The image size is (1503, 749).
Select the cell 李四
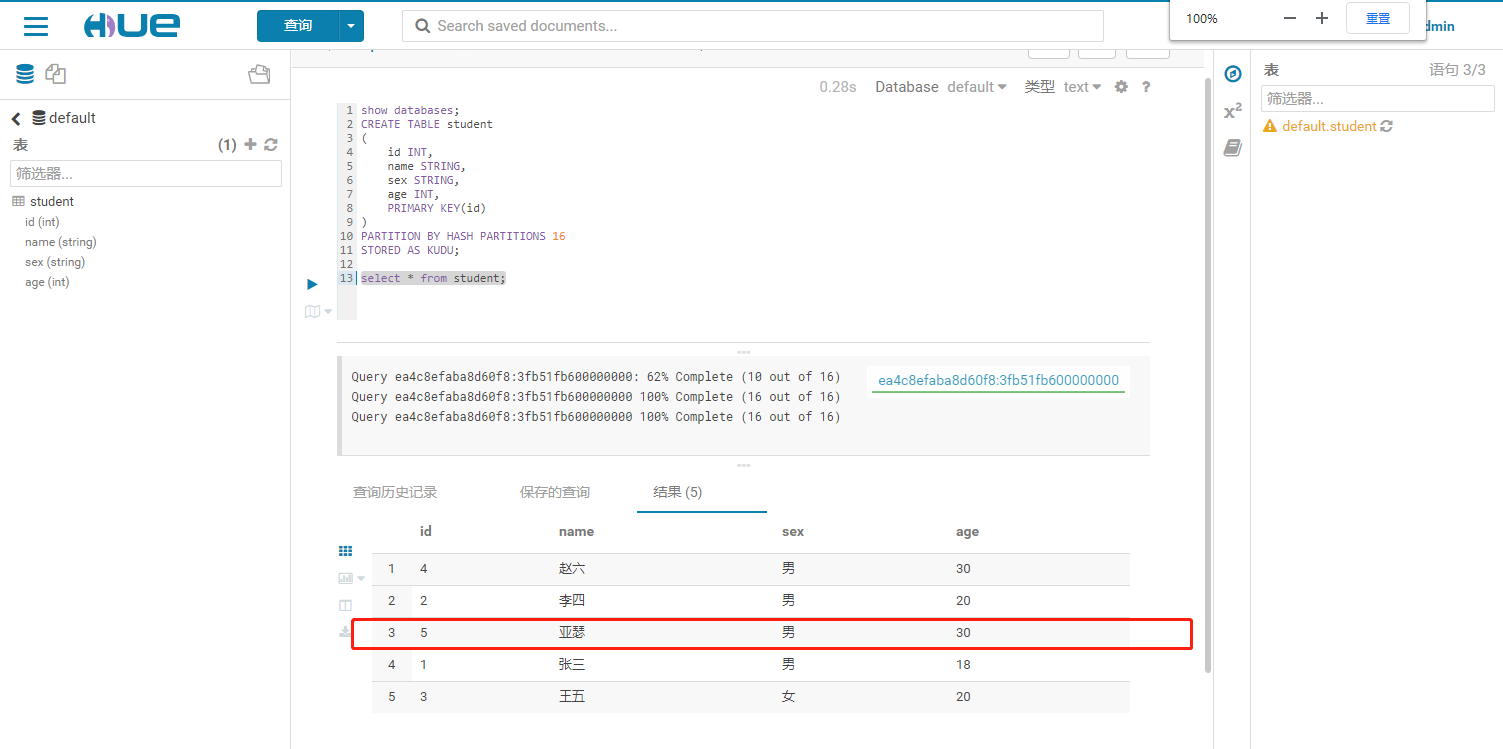[x=572, y=601]
